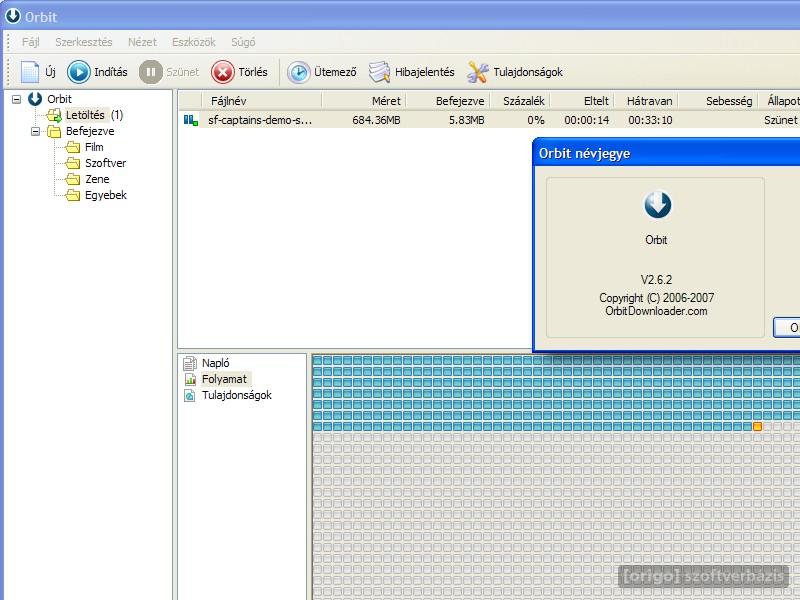The image size is (800, 600).
Task: Open the Nézet menu
Action: 142,42
